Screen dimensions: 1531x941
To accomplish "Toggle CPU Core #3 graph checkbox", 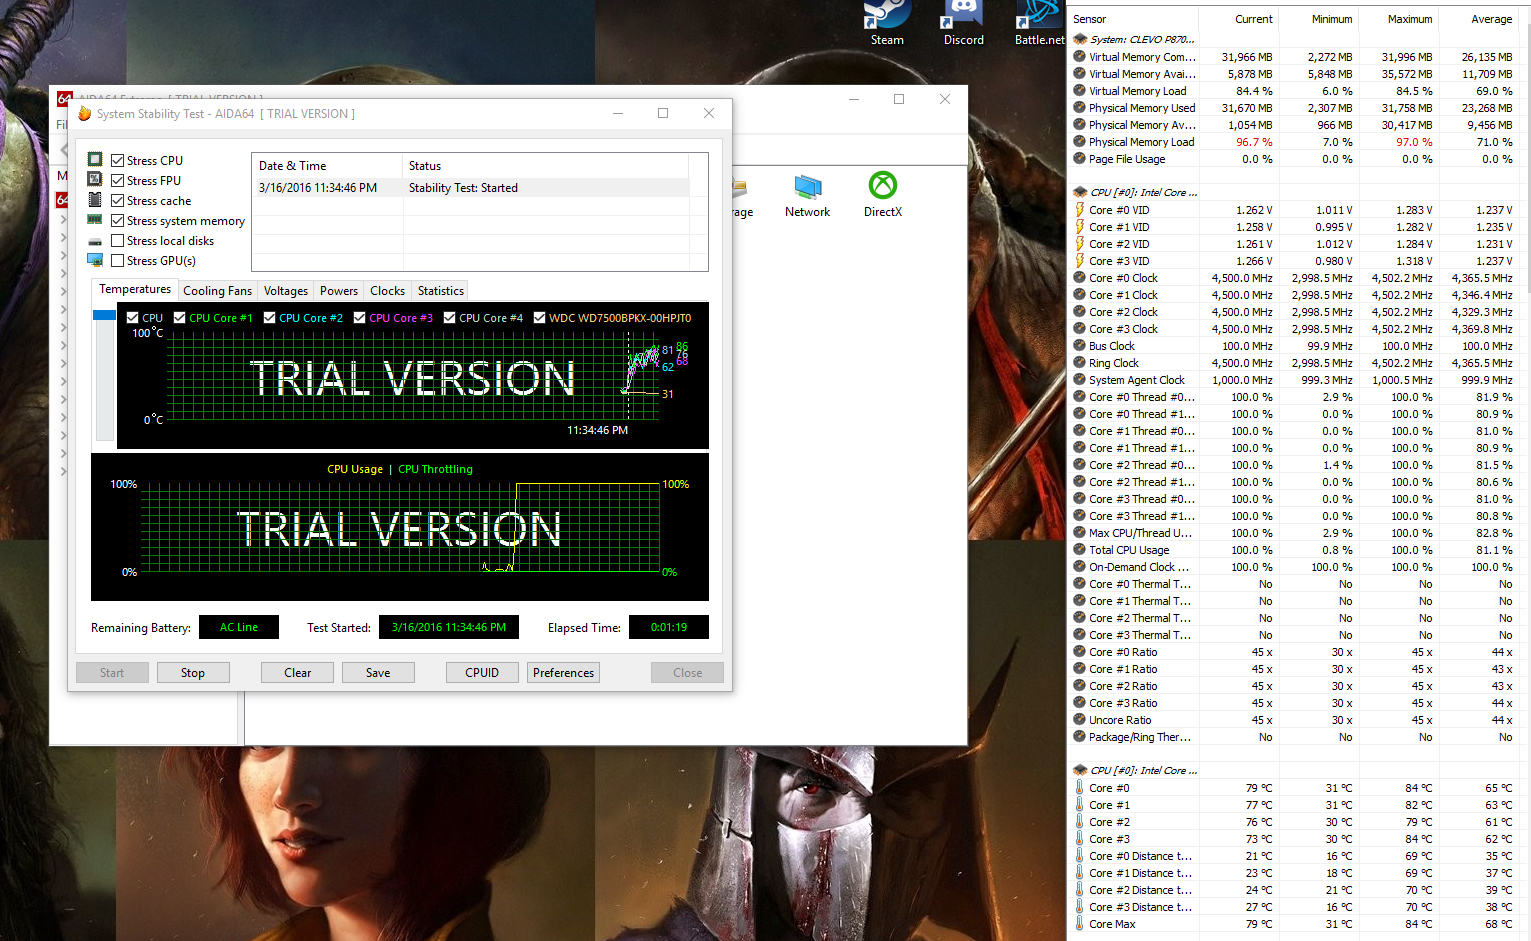I will click(x=360, y=317).
